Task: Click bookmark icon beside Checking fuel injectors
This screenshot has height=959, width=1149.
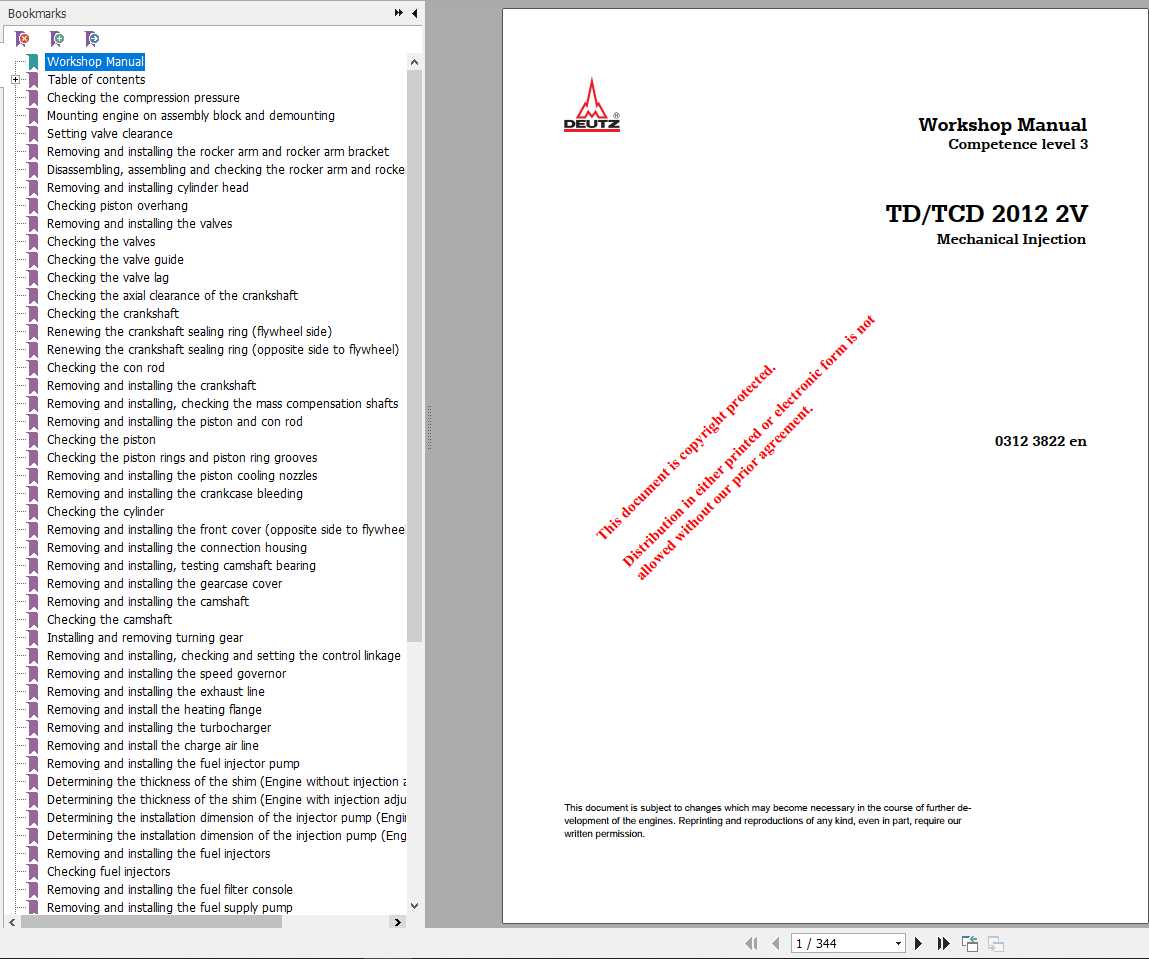Action: click(33, 872)
